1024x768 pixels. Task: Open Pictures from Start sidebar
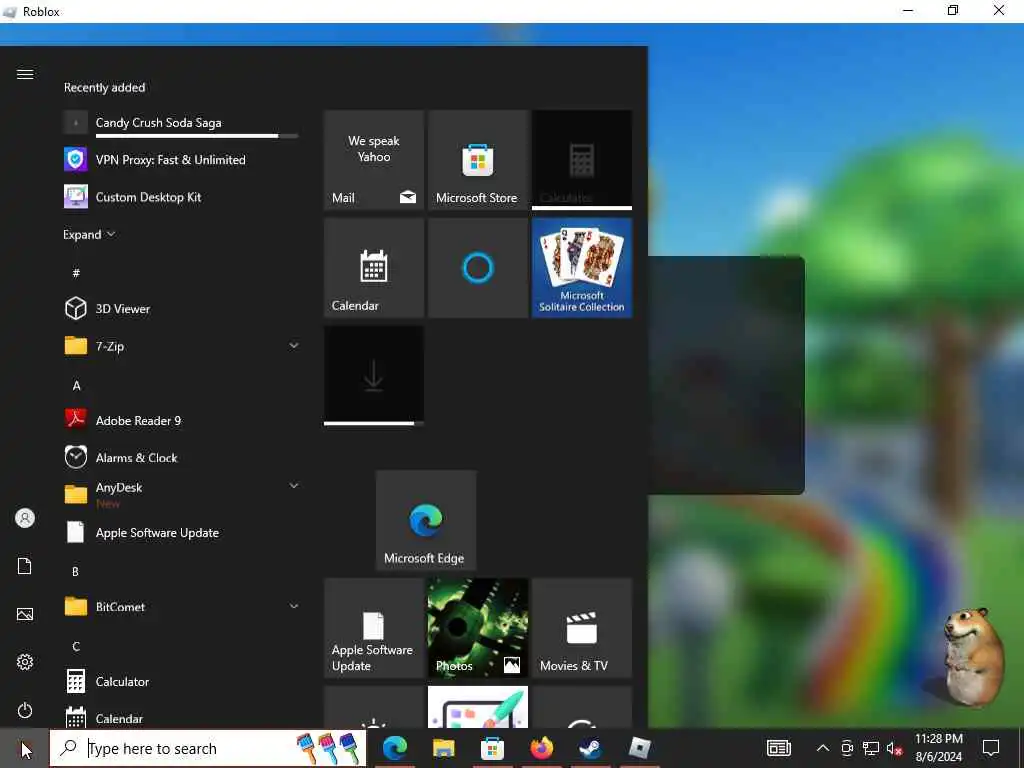(25, 615)
